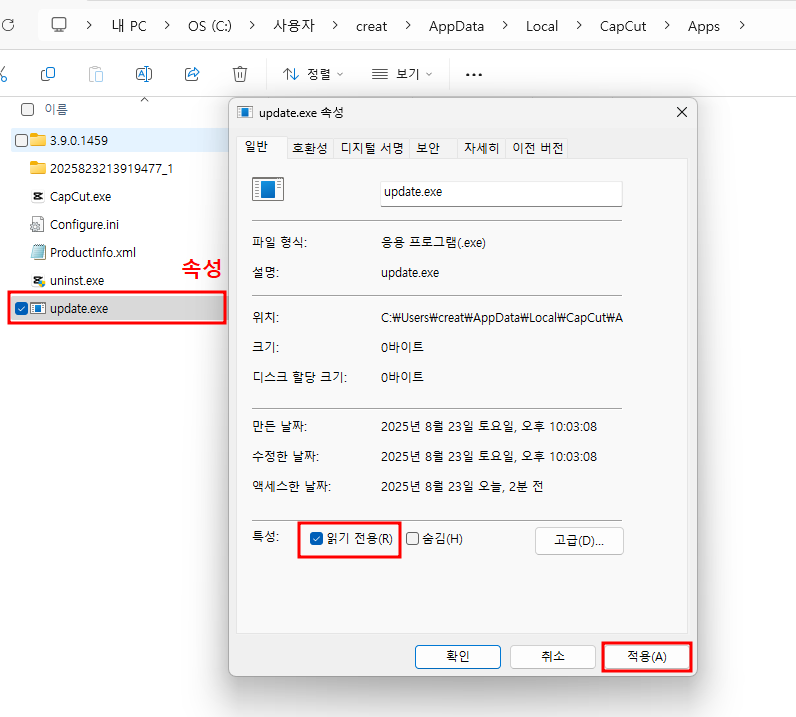This screenshot has width=796, height=717.
Task: Click the Apps breadcrumb segment
Action: click(704, 25)
